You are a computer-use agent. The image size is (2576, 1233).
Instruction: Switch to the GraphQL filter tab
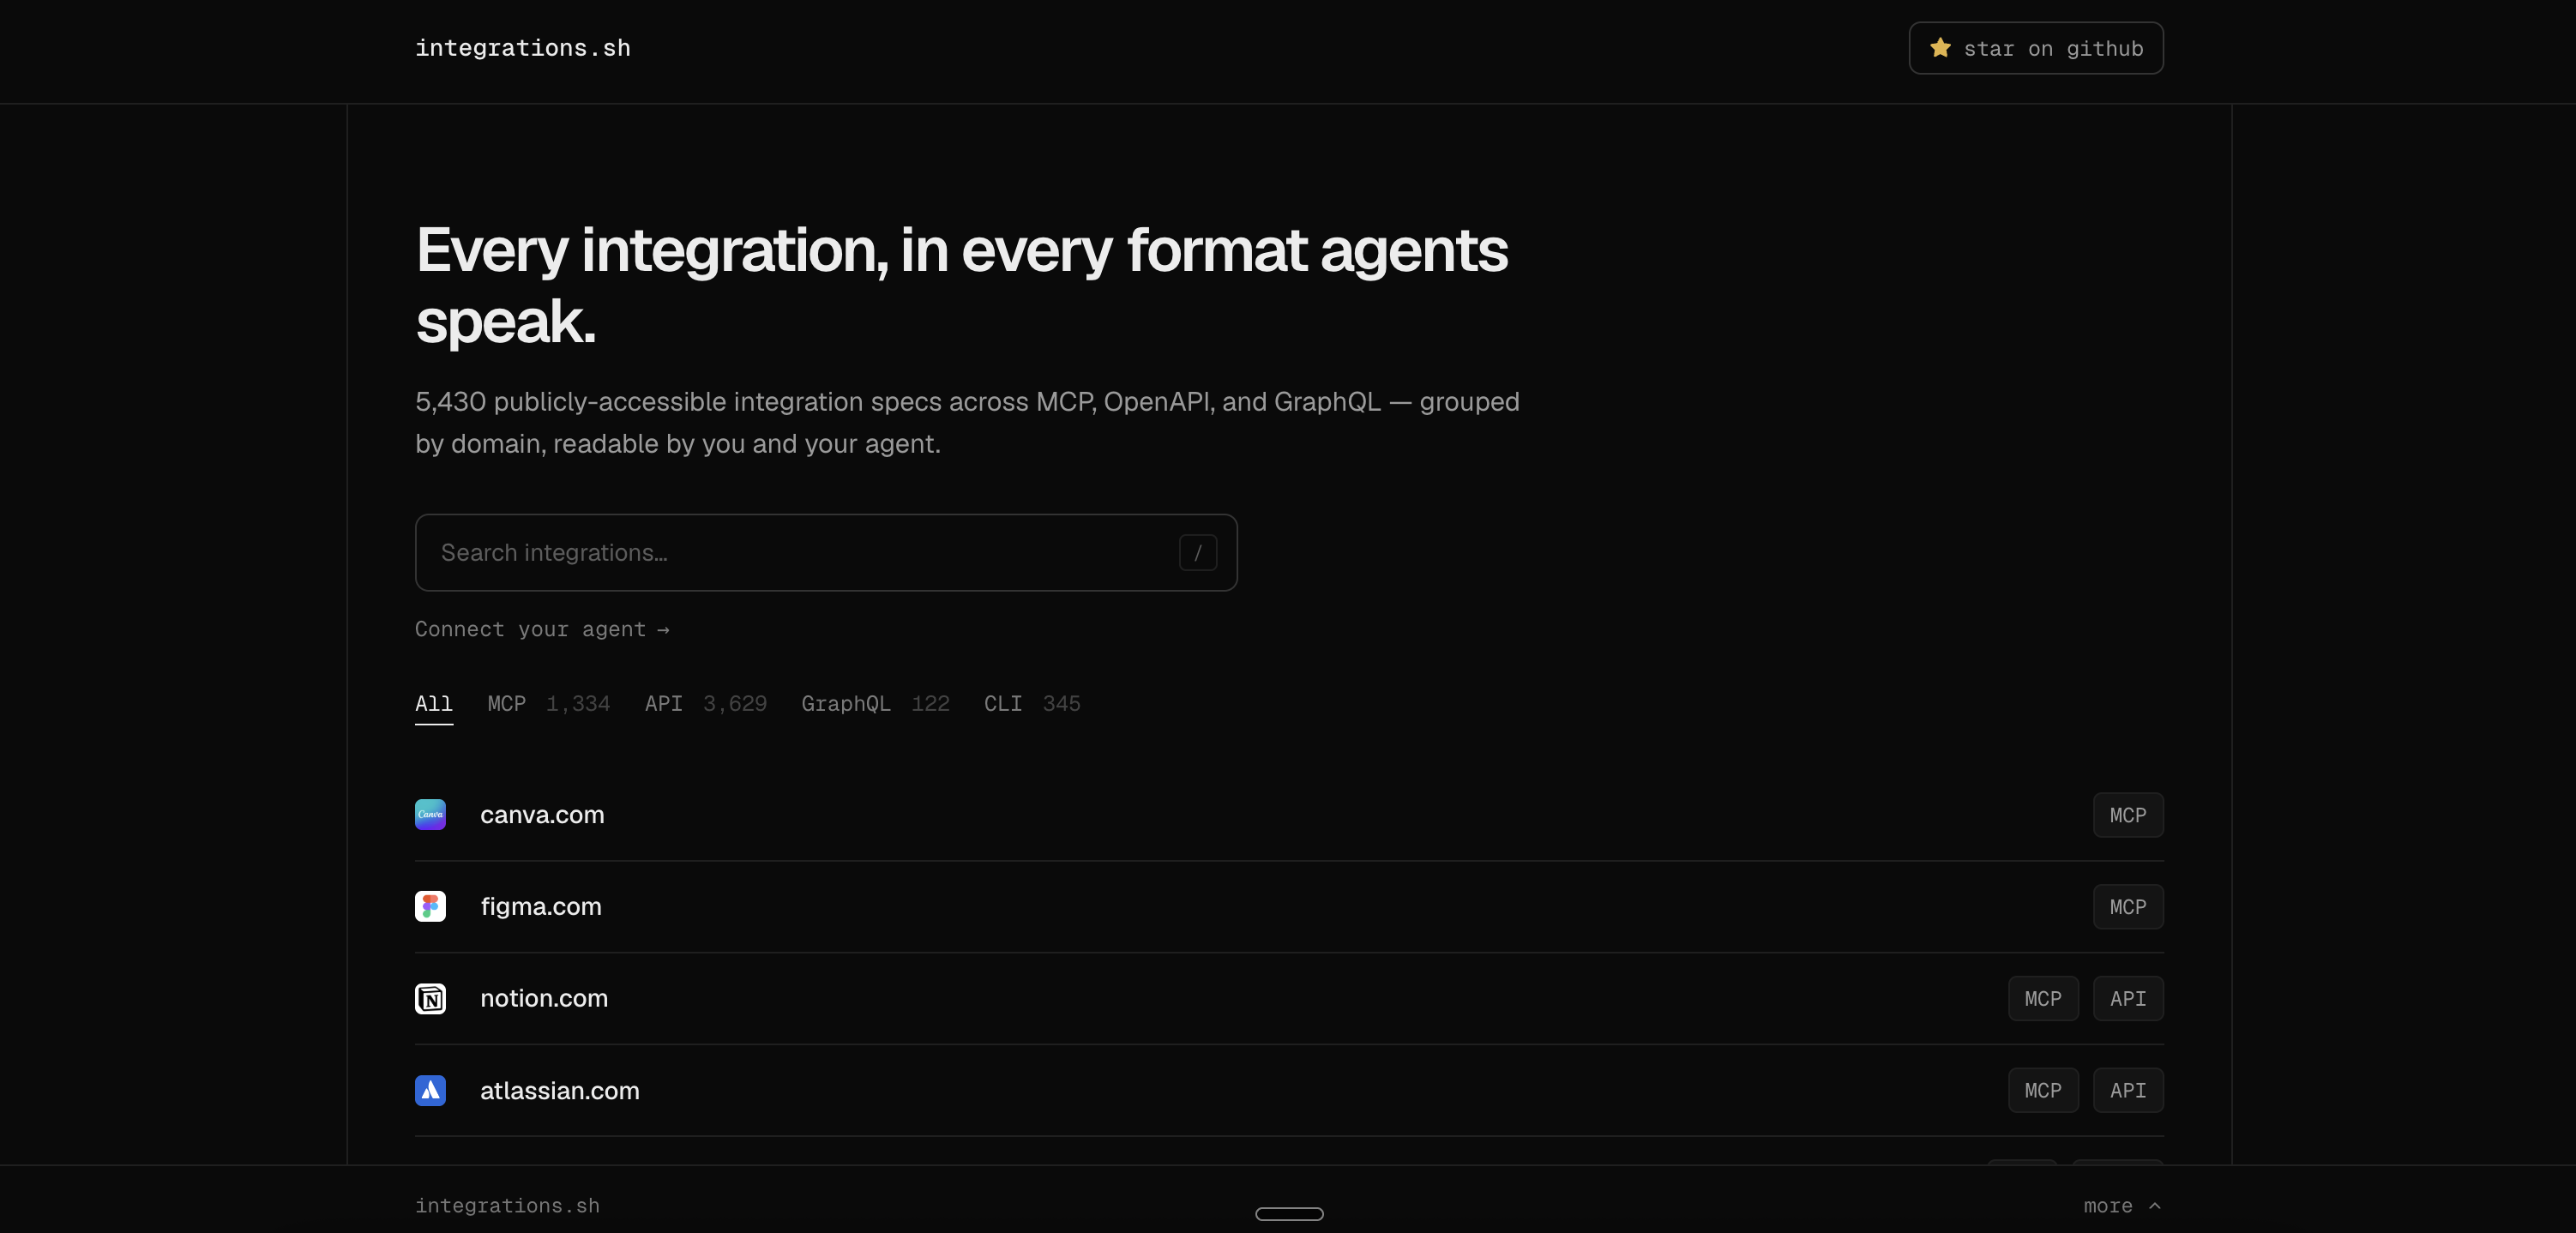875,704
